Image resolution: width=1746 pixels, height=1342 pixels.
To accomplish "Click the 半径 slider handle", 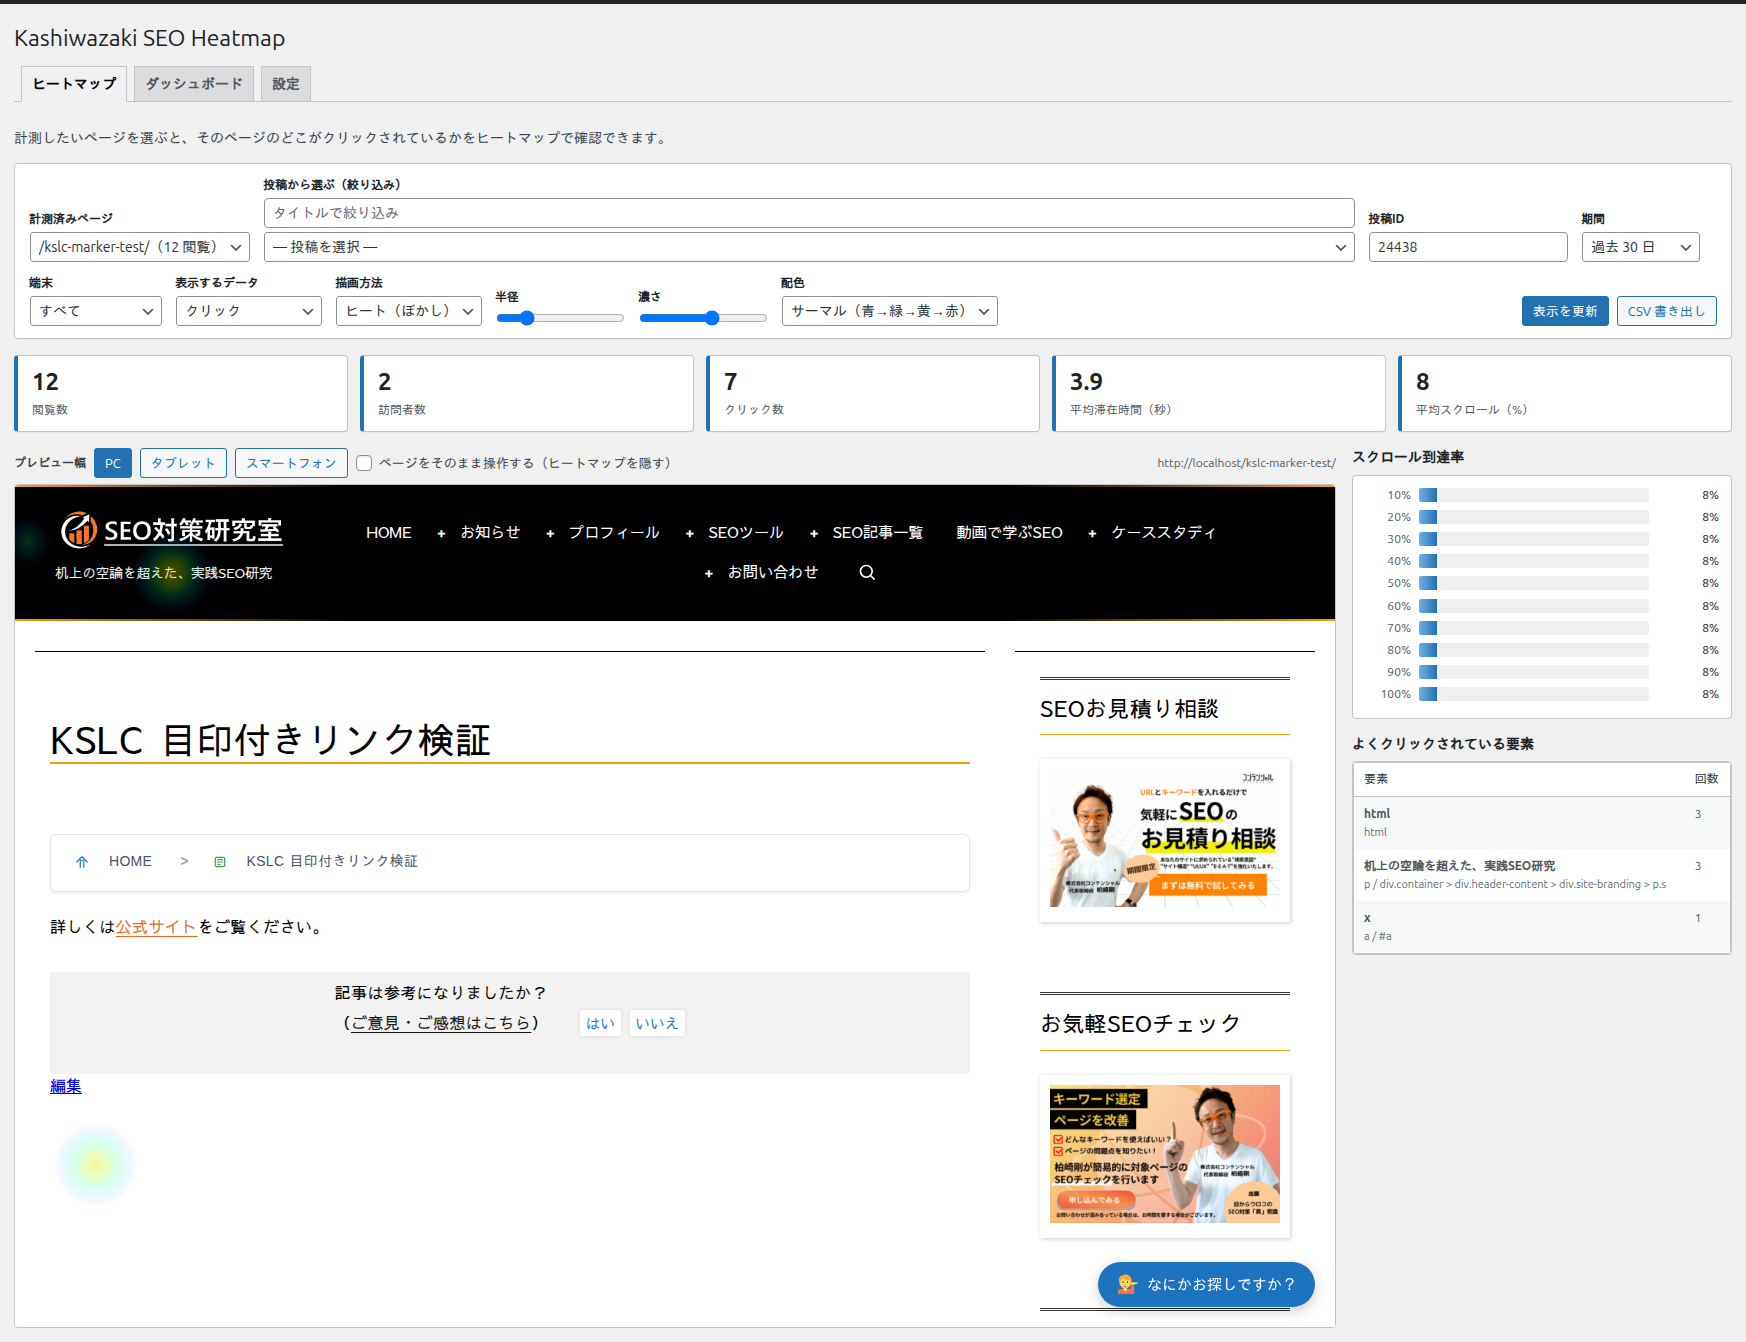I will tap(527, 318).
